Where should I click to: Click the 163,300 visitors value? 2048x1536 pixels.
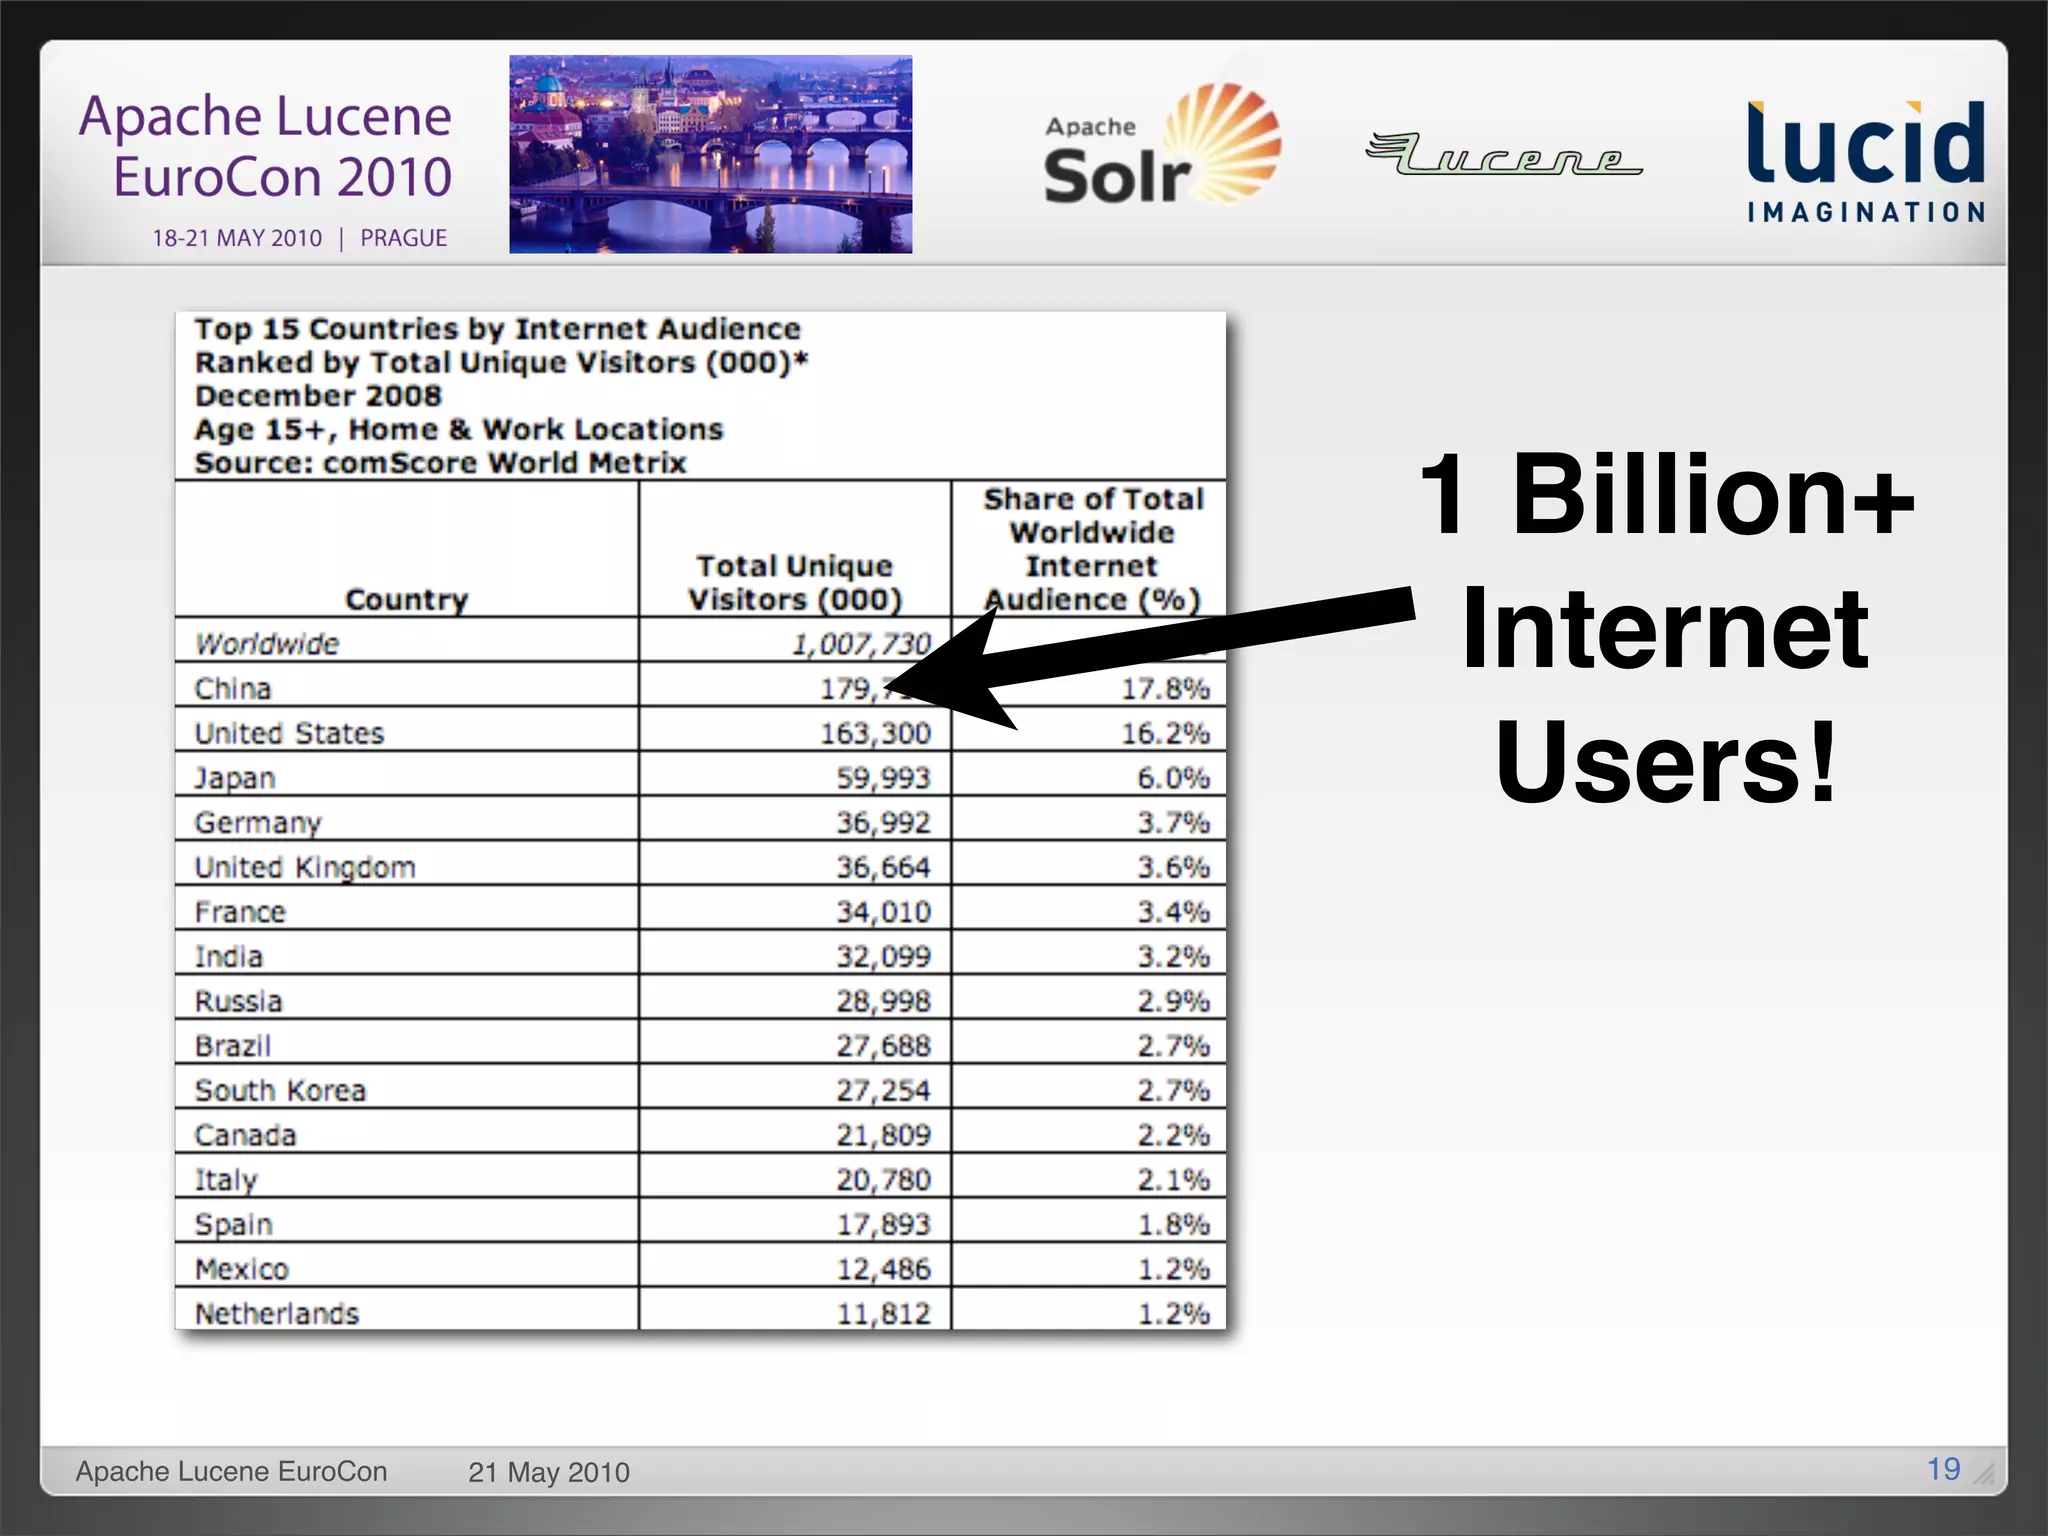pos(875,733)
